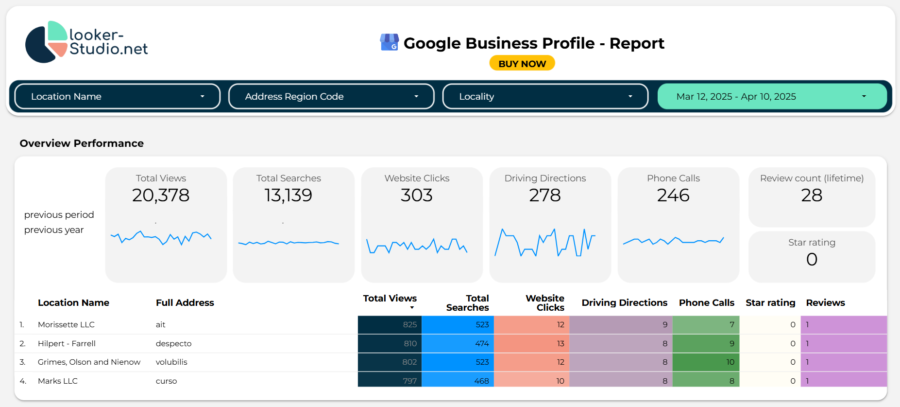Click the Total Views sparkline chart
The height and width of the screenshot is (407, 900).
[x=161, y=238]
